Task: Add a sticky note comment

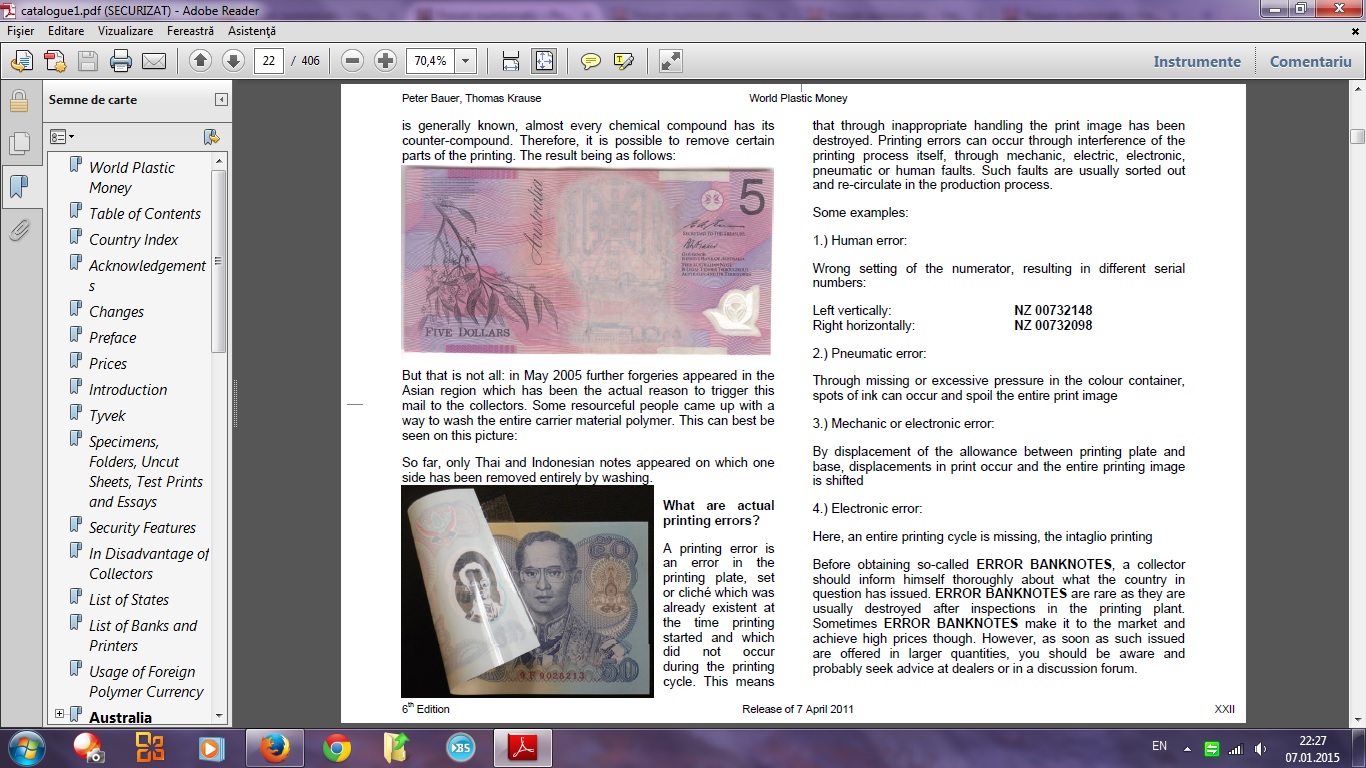Action: tap(591, 61)
